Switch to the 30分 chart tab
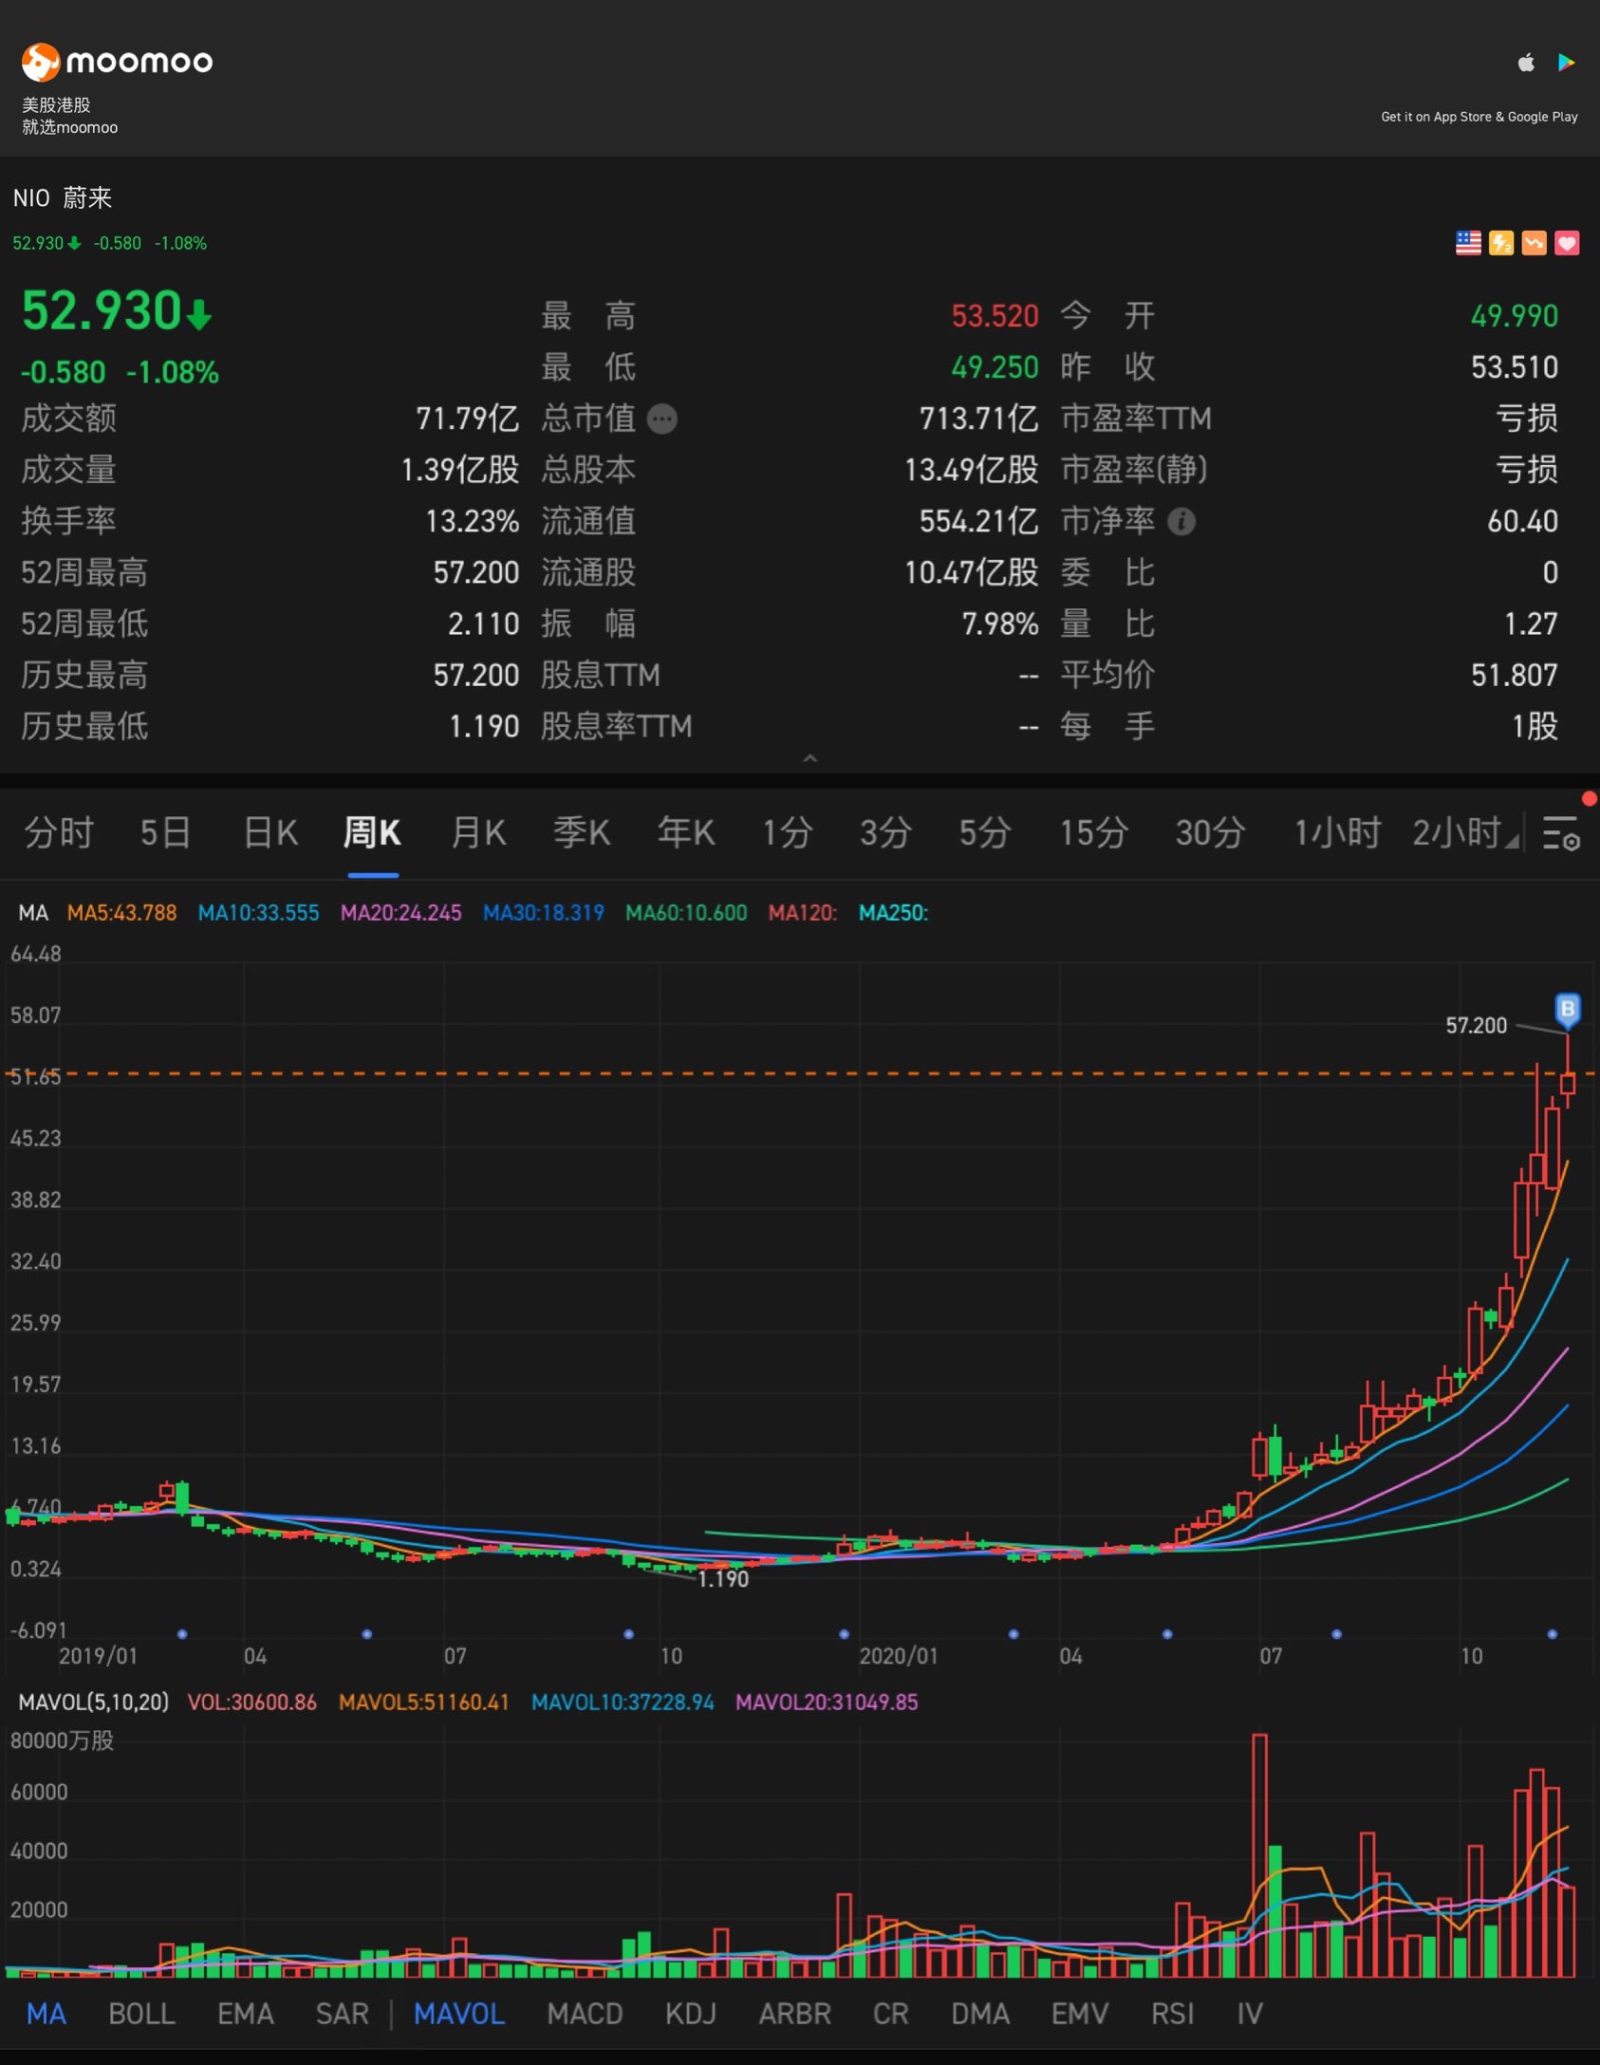 pos(1210,832)
